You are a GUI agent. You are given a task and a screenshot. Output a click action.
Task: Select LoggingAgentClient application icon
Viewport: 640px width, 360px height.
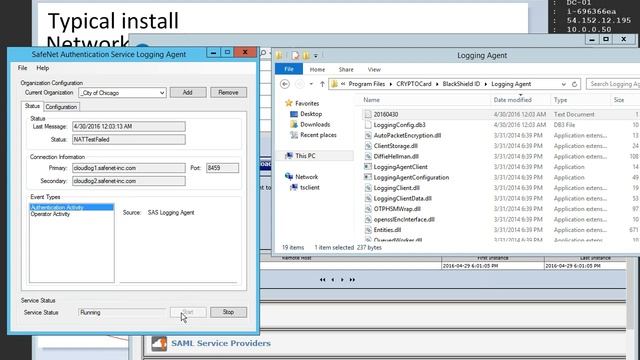(368, 167)
